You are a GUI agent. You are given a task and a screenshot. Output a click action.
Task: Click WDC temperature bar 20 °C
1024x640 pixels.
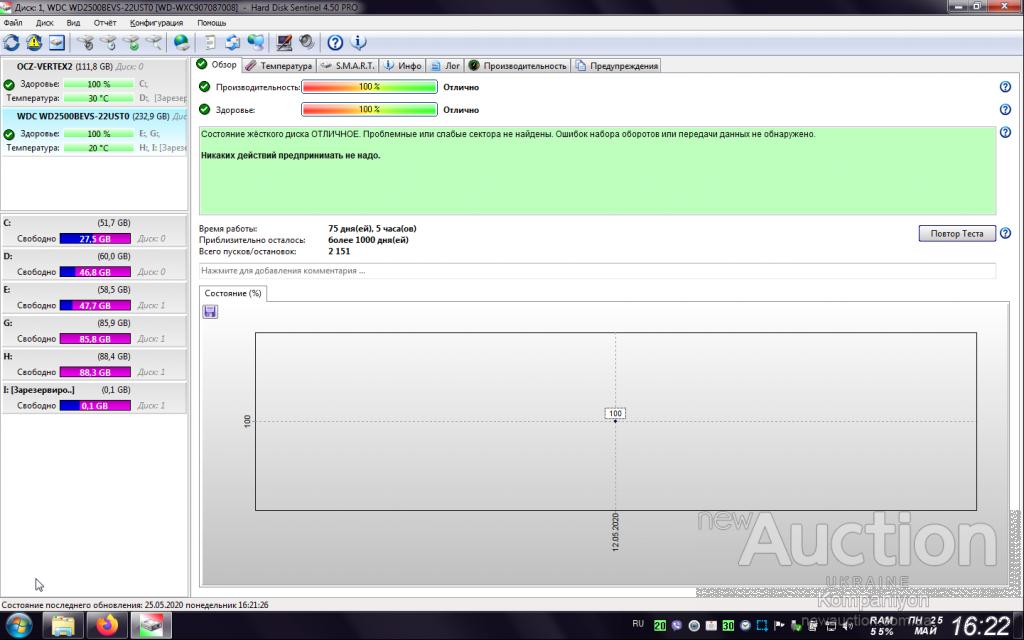pyautogui.click(x=99, y=148)
